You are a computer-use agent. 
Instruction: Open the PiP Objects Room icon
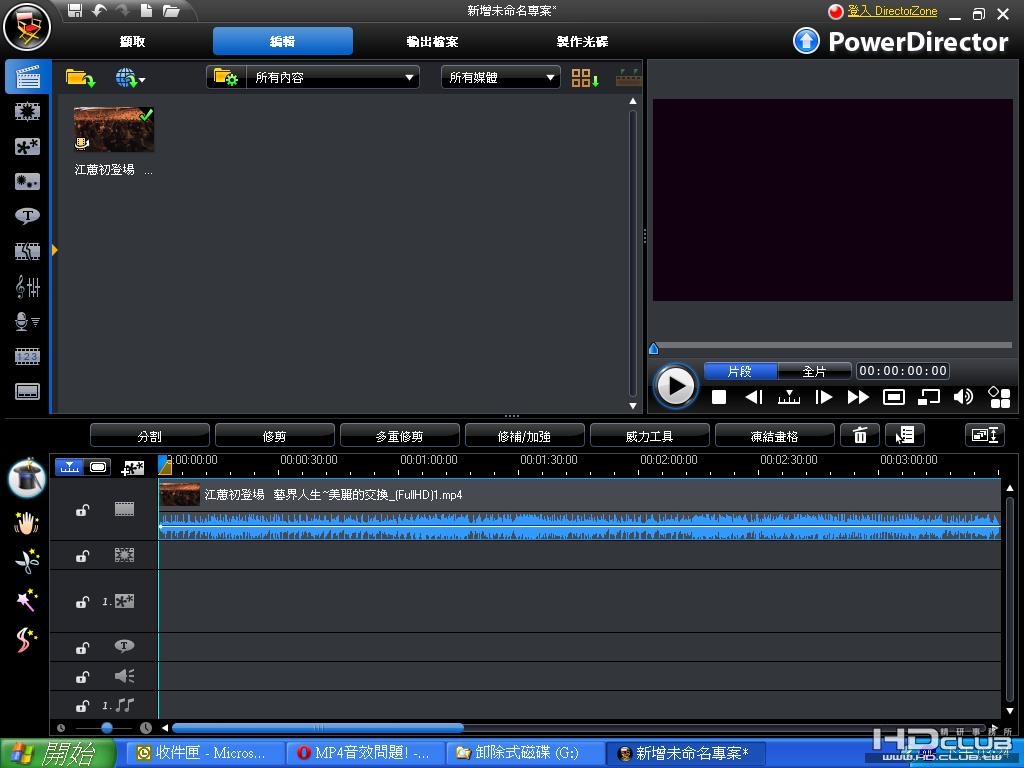click(x=27, y=146)
